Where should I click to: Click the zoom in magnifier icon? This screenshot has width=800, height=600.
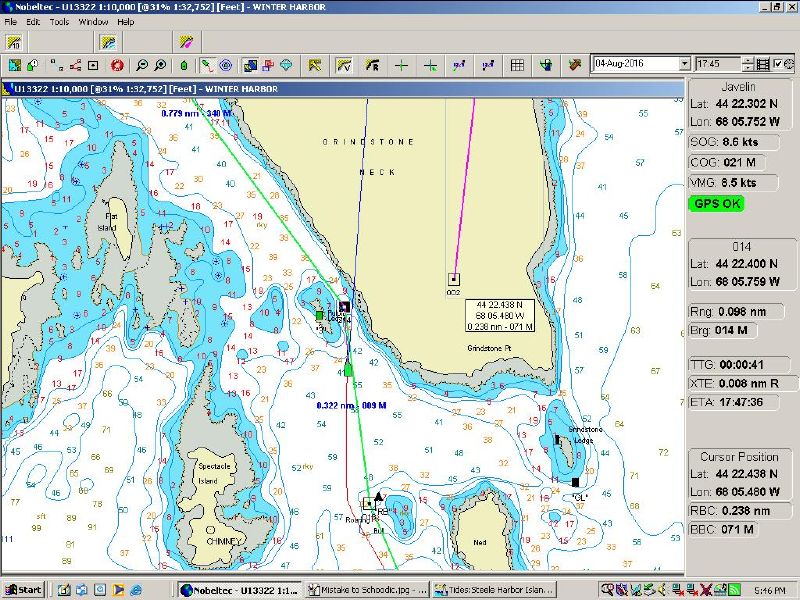point(161,65)
